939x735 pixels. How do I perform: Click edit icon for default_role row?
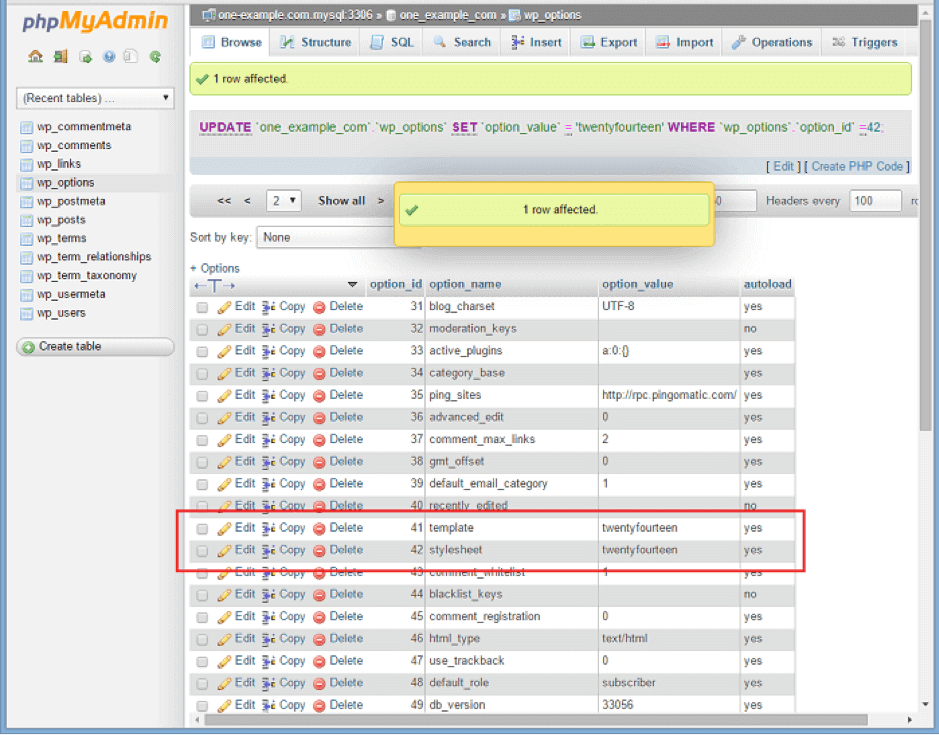[x=224, y=683]
